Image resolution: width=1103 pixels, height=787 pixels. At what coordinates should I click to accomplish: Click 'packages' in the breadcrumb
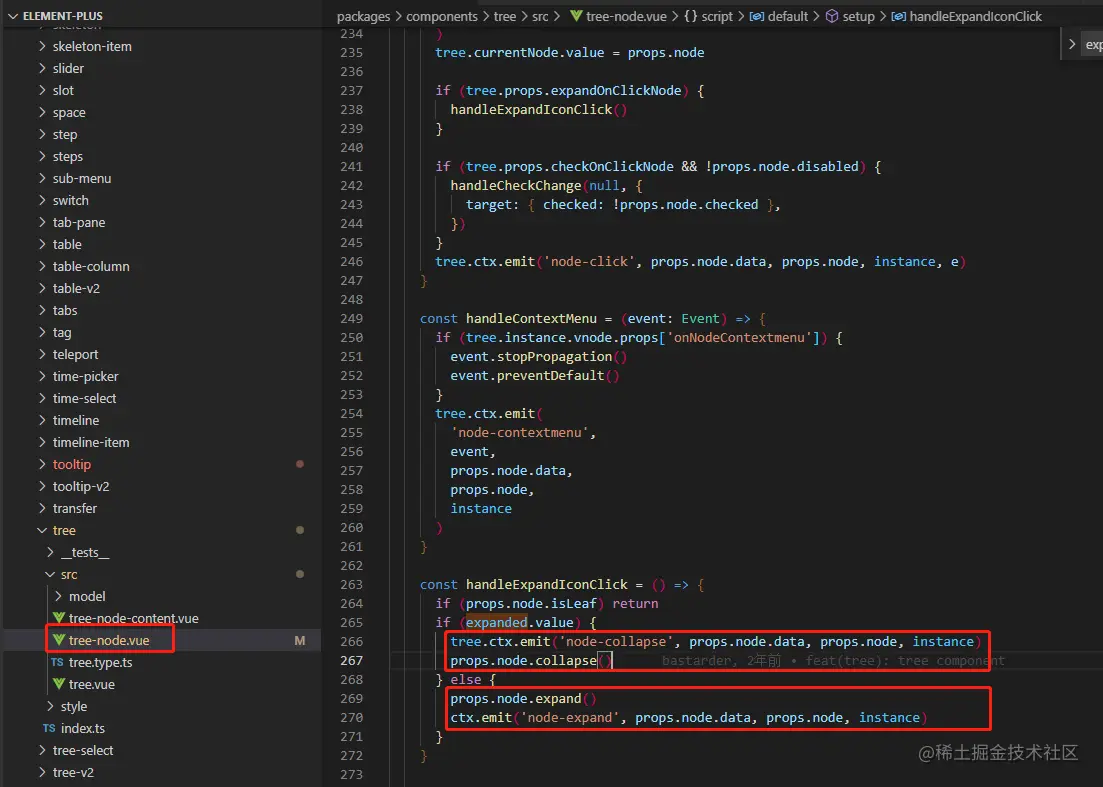tap(363, 16)
